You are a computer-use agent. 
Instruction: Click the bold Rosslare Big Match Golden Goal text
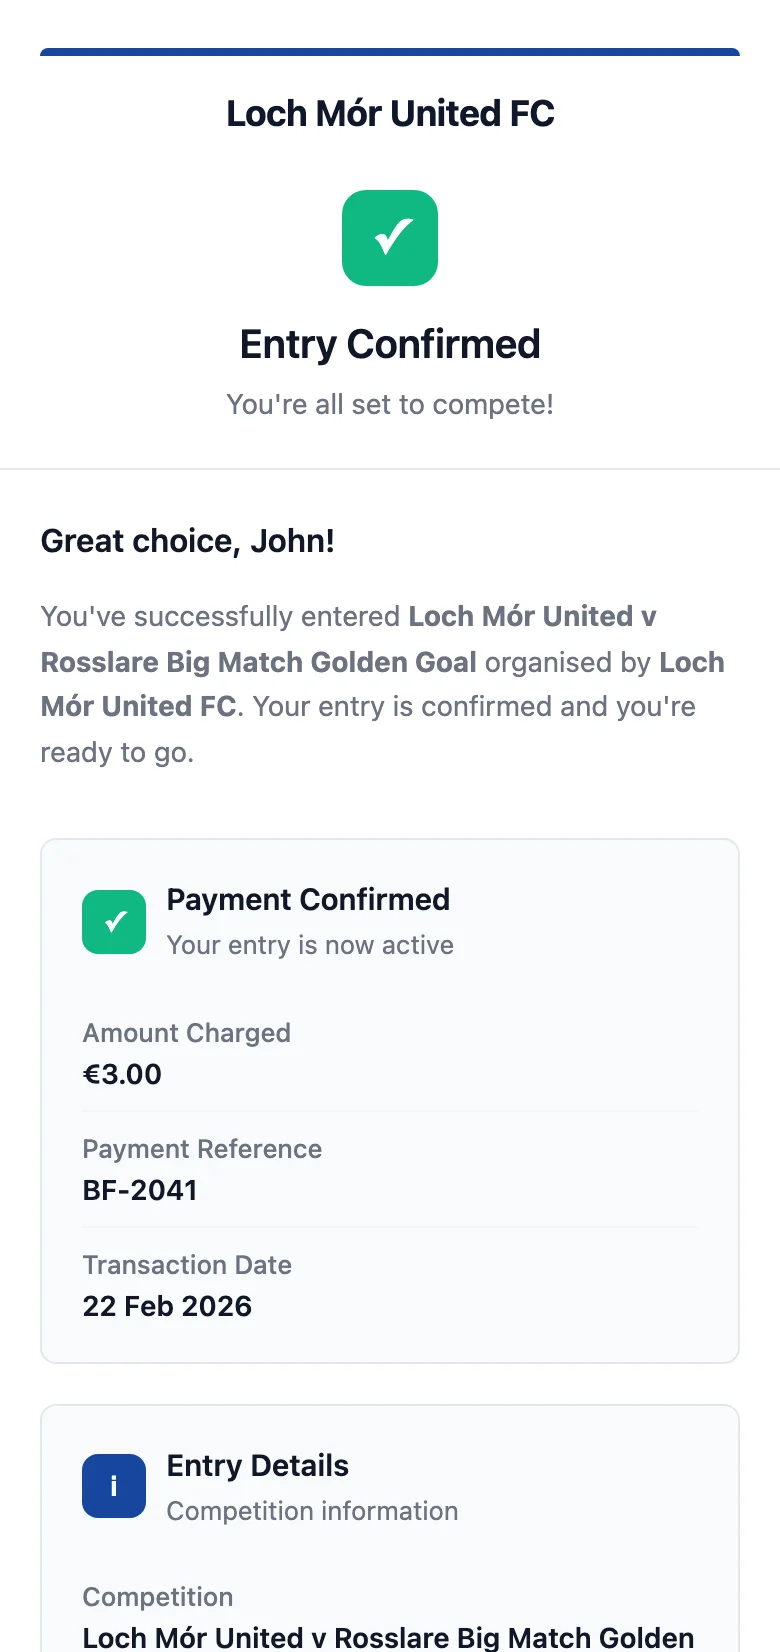(259, 662)
